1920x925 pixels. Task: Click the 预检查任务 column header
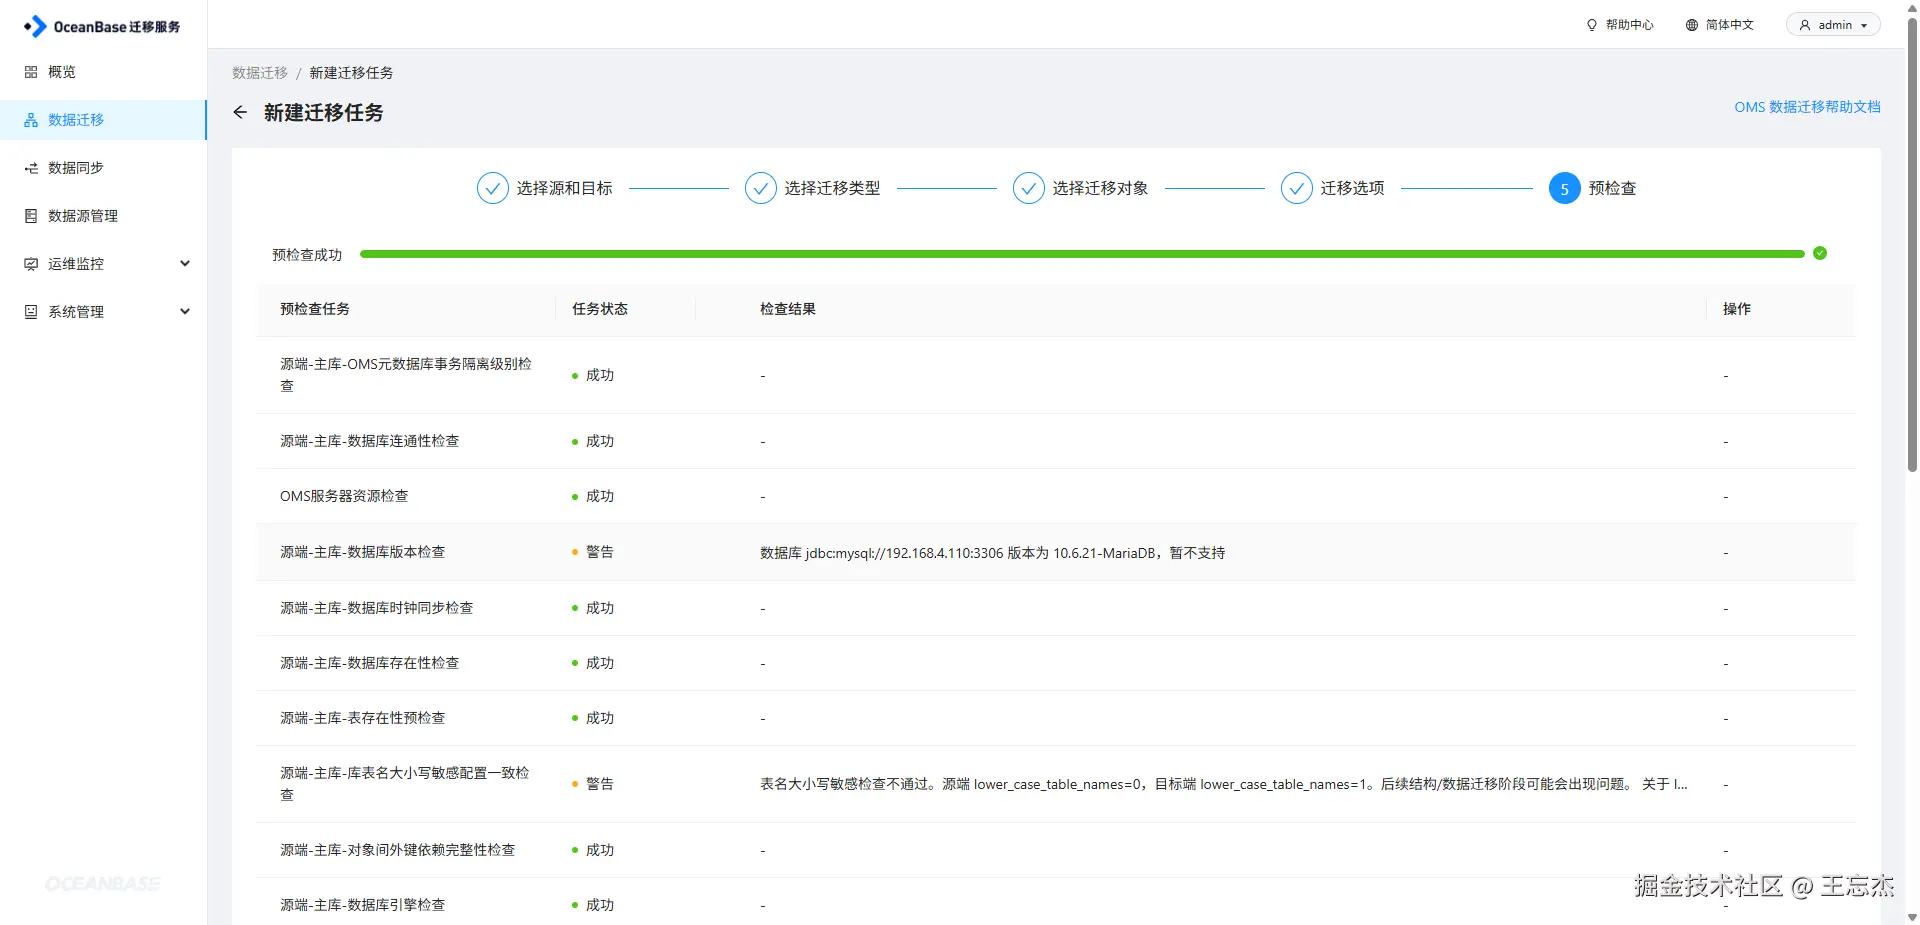click(x=315, y=309)
